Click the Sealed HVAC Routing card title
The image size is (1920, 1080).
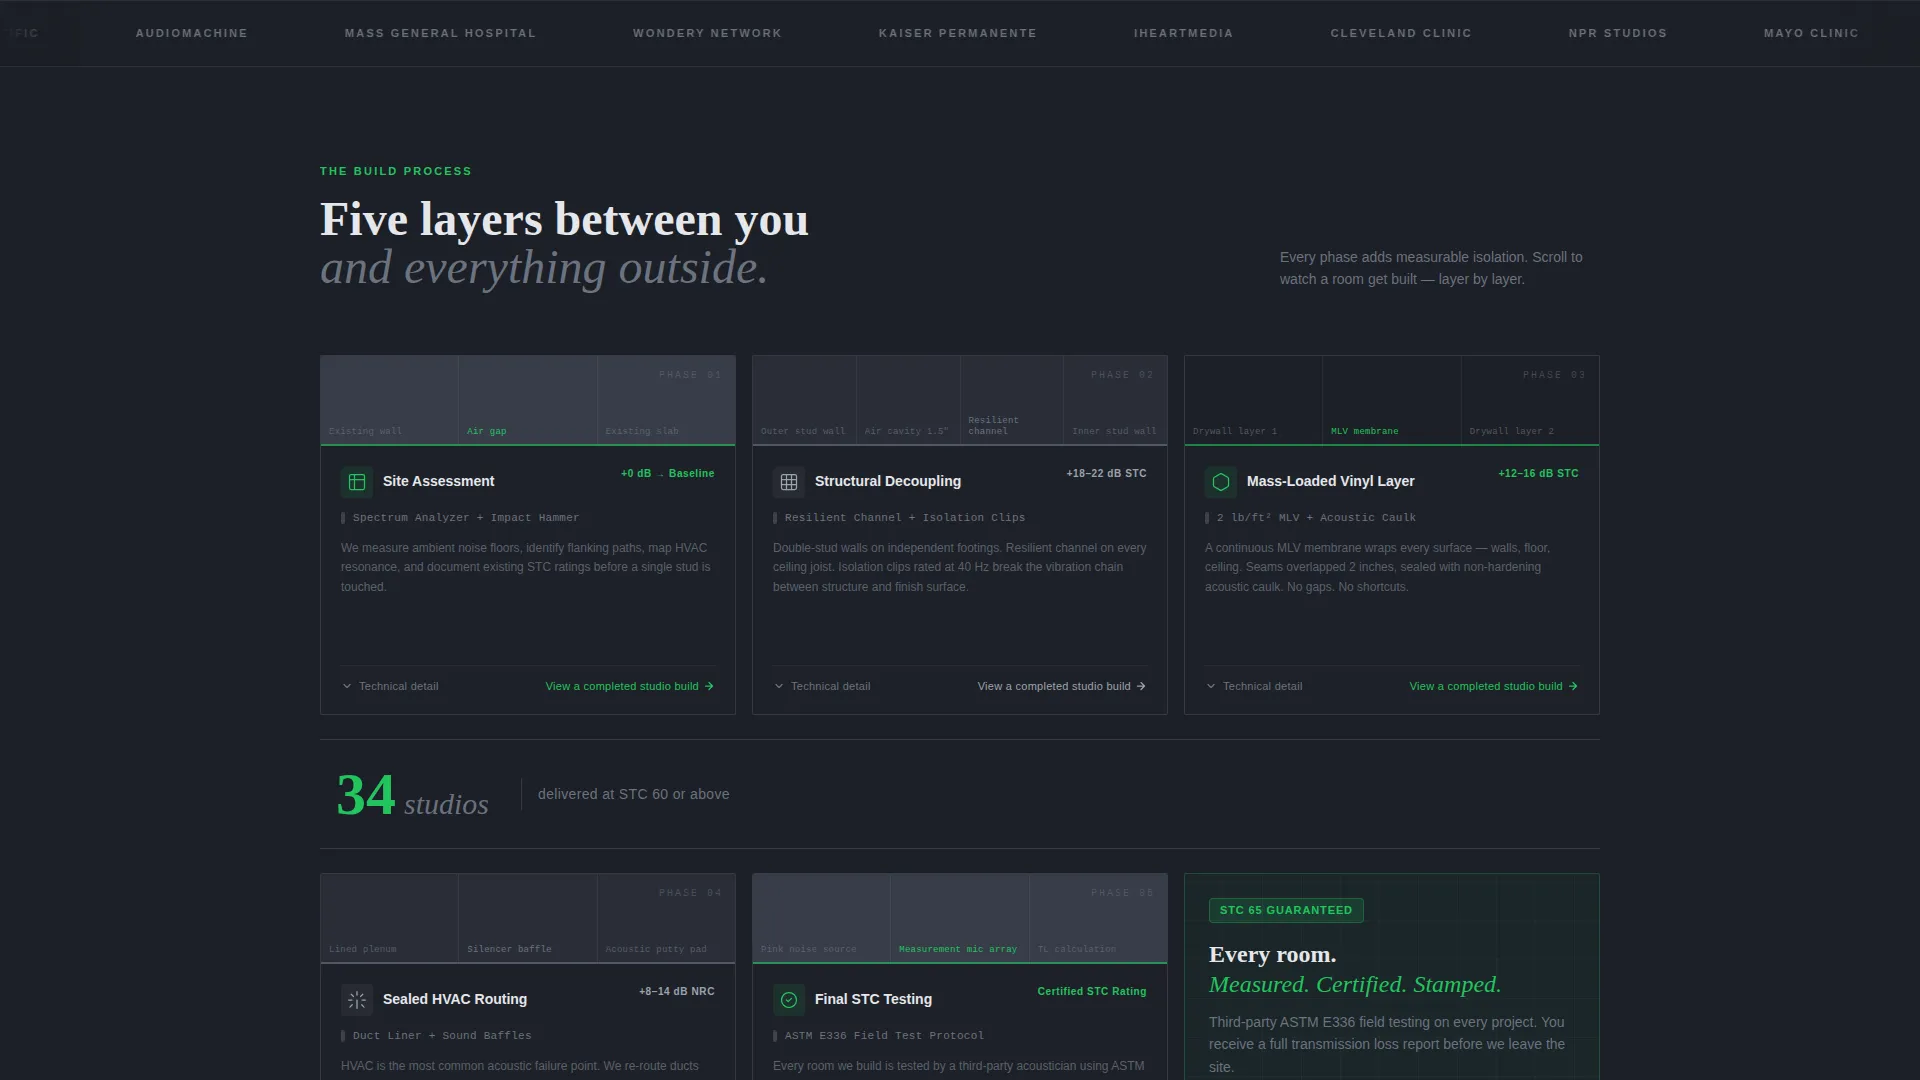tap(455, 999)
